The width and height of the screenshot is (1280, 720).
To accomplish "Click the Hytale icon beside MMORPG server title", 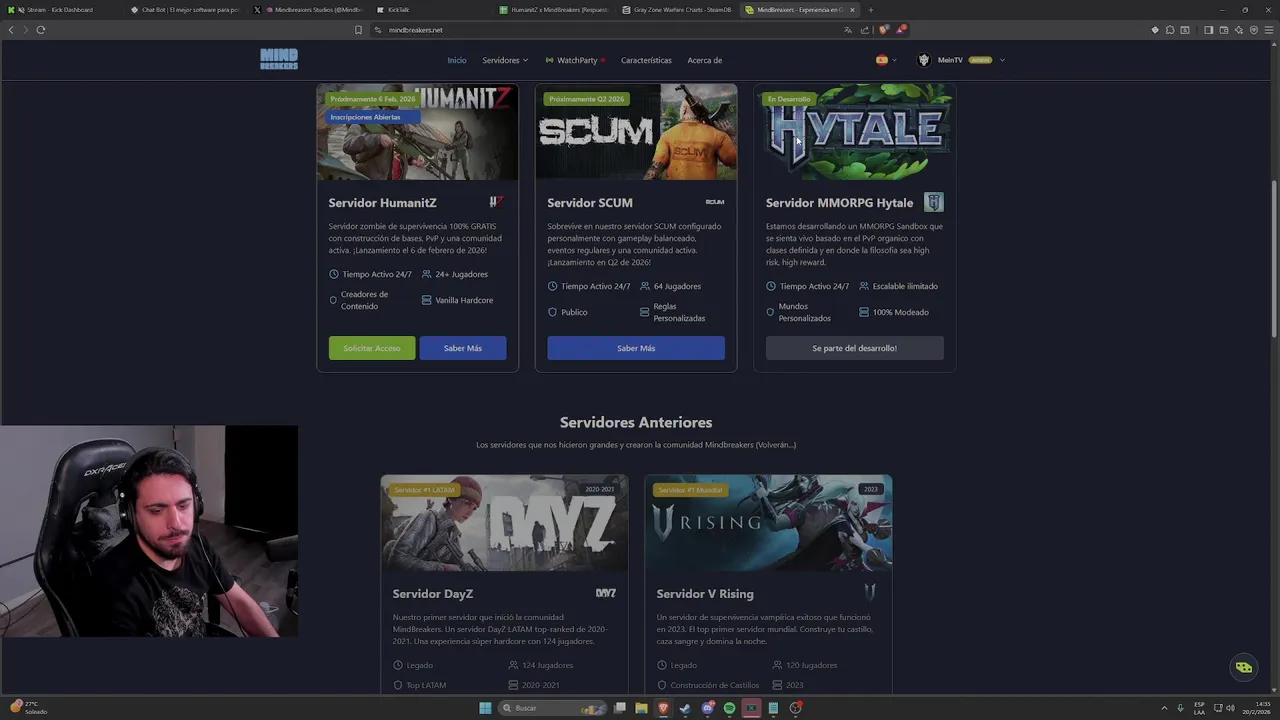I will click(933, 202).
